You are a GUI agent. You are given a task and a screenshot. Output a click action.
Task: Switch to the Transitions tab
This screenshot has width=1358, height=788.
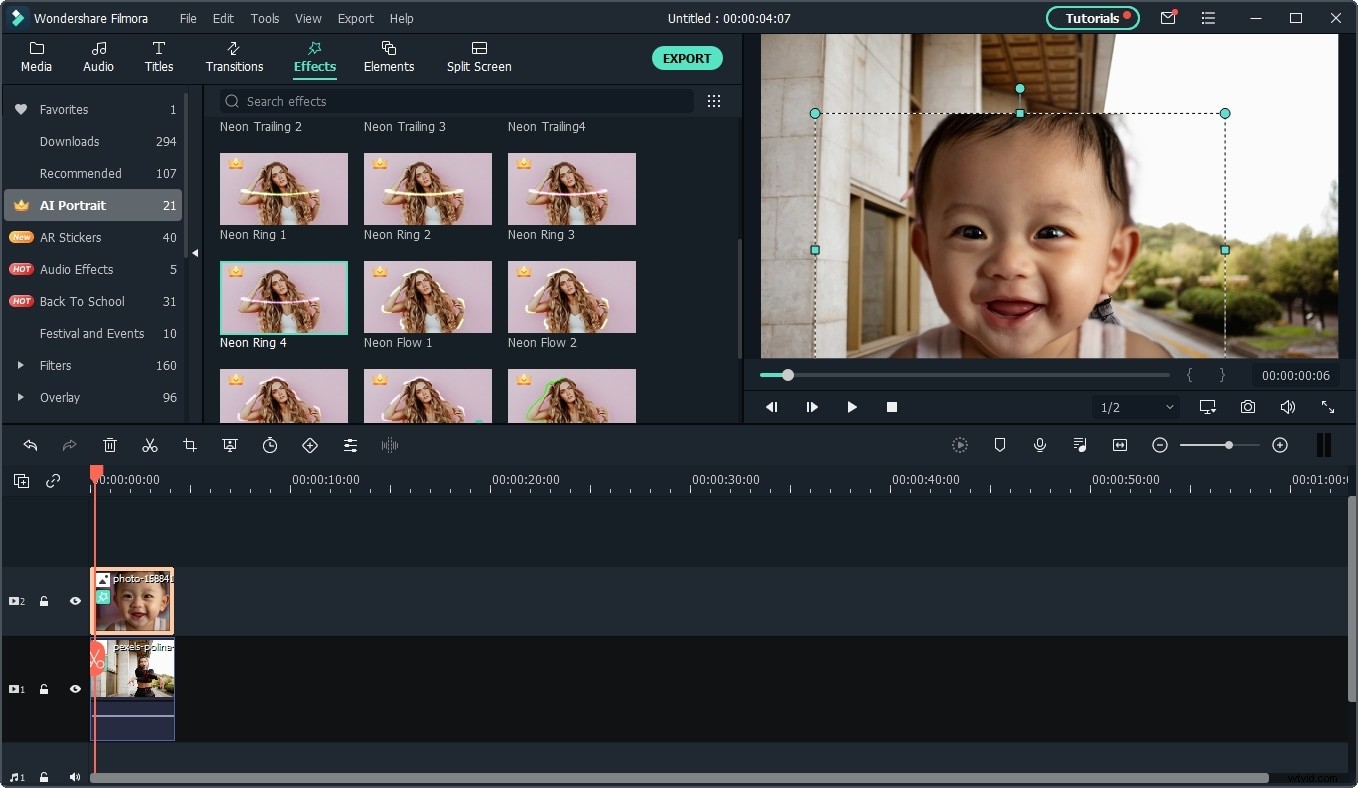coord(234,57)
